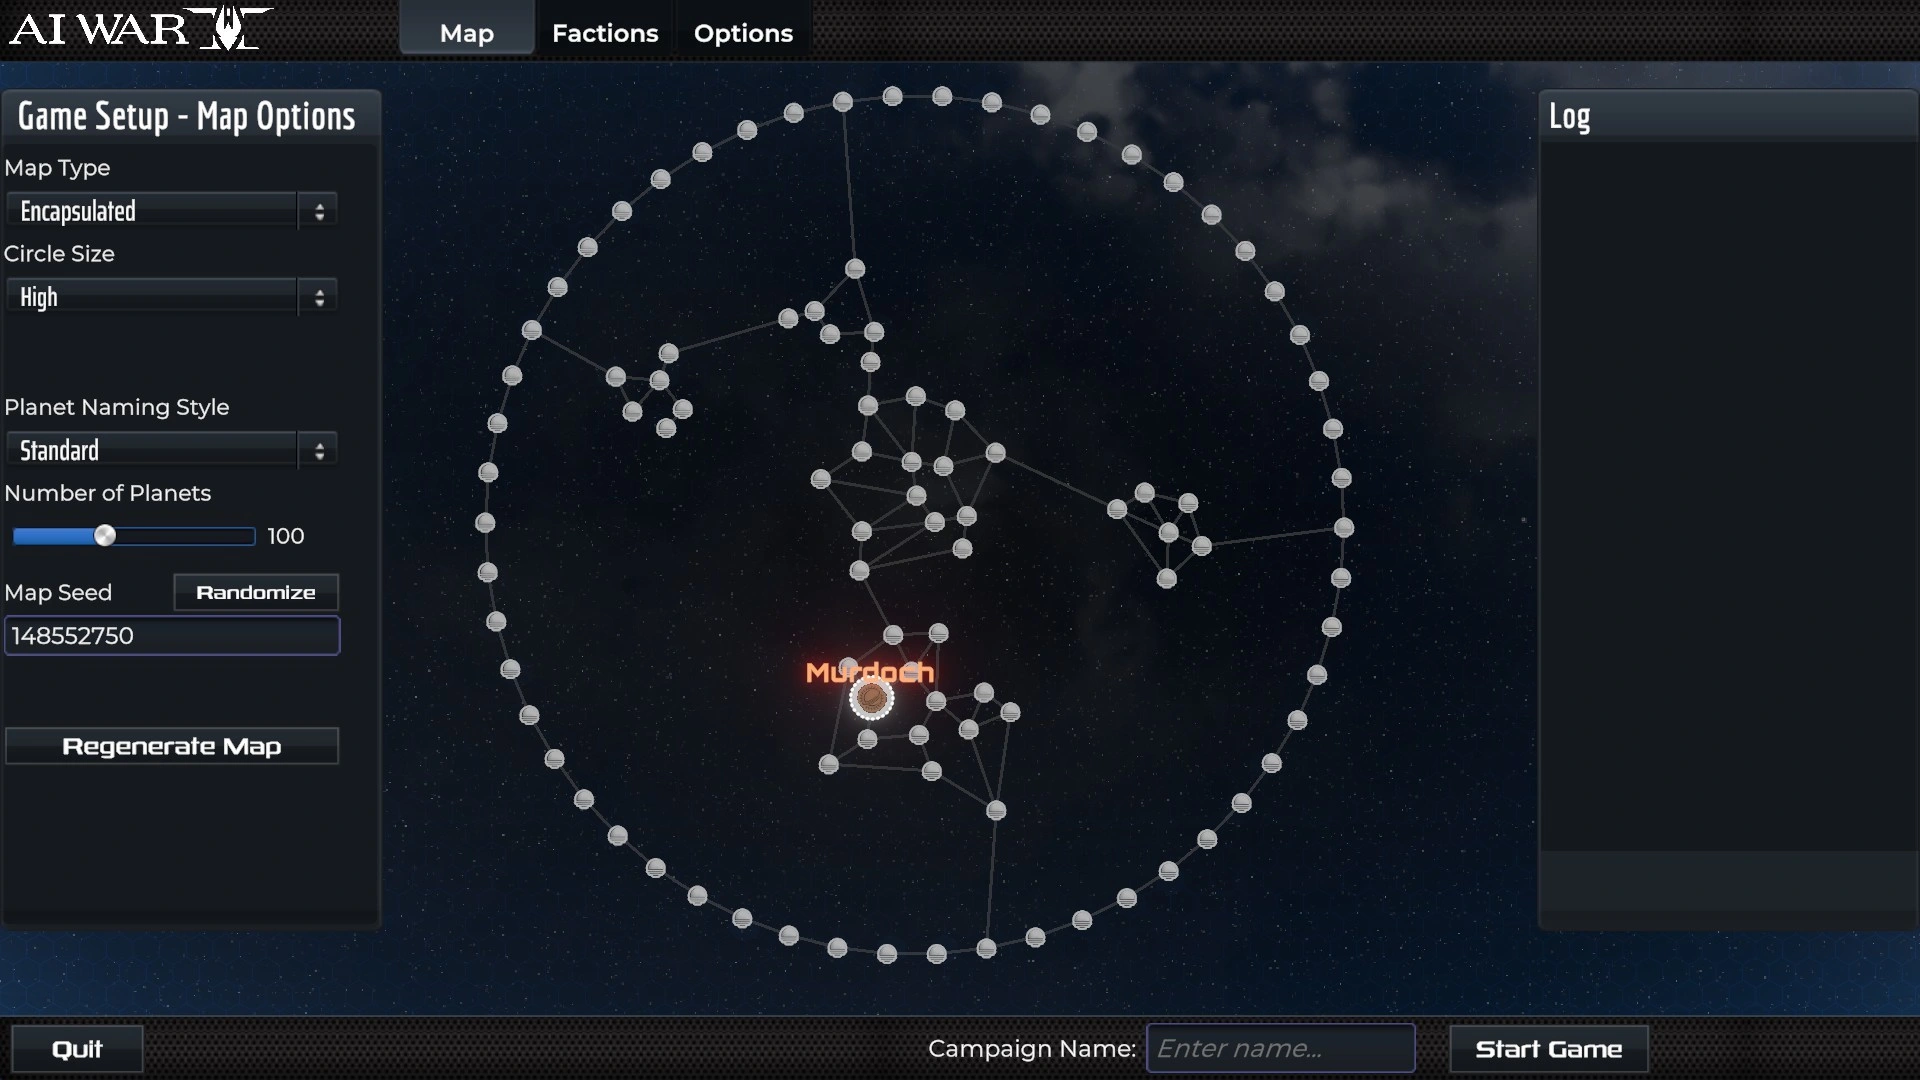Viewport: 1920px width, 1080px height.
Task: Click the map seed number field
Action: [x=170, y=636]
